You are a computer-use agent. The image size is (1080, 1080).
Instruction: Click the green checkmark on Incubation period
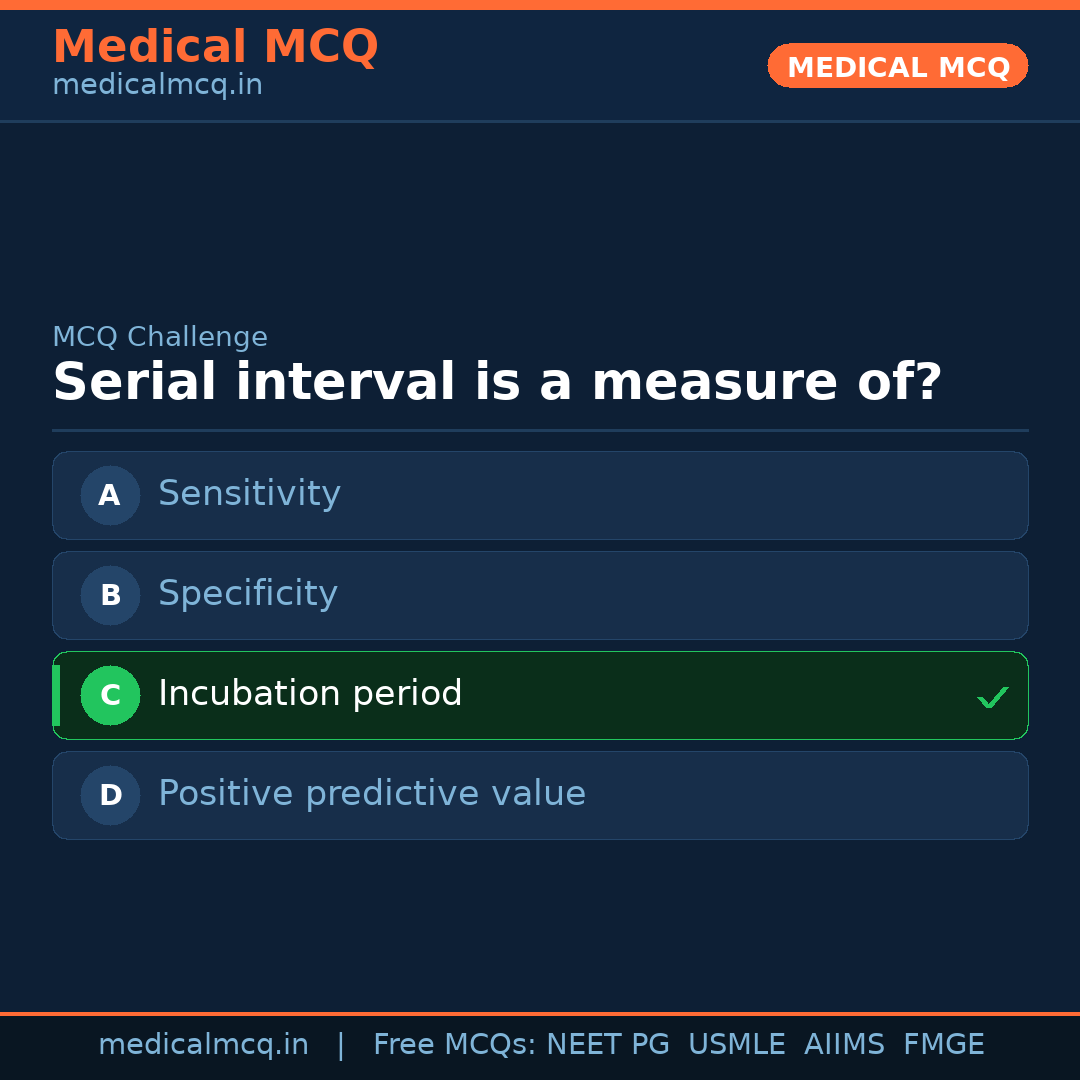point(992,697)
